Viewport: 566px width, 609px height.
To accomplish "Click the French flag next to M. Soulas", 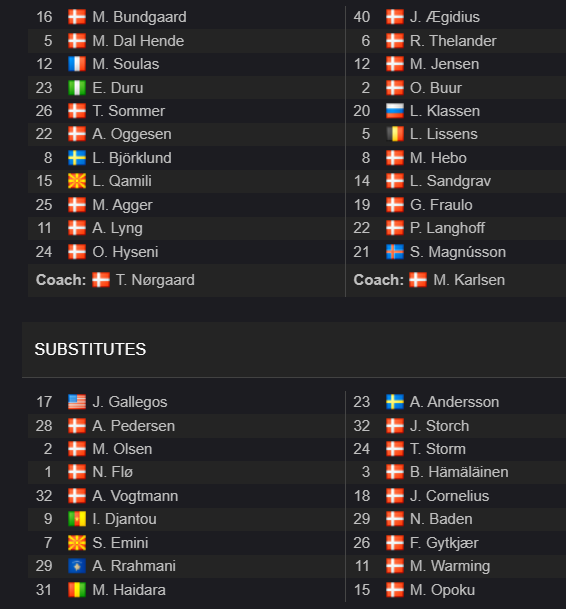I will (77, 64).
